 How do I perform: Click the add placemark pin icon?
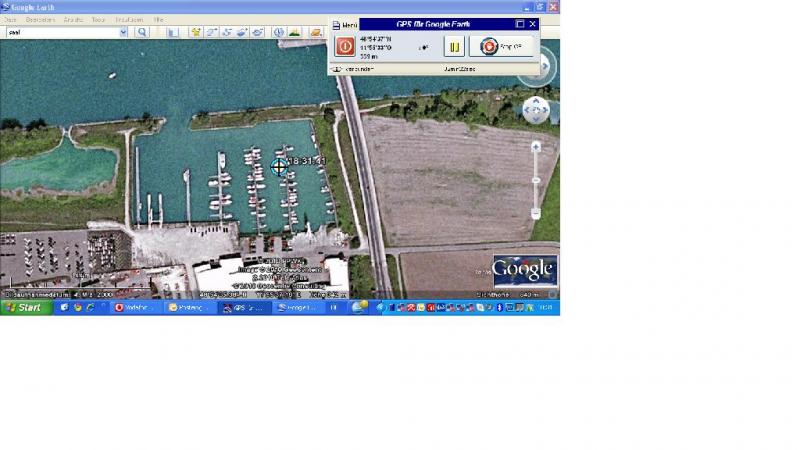[195, 32]
